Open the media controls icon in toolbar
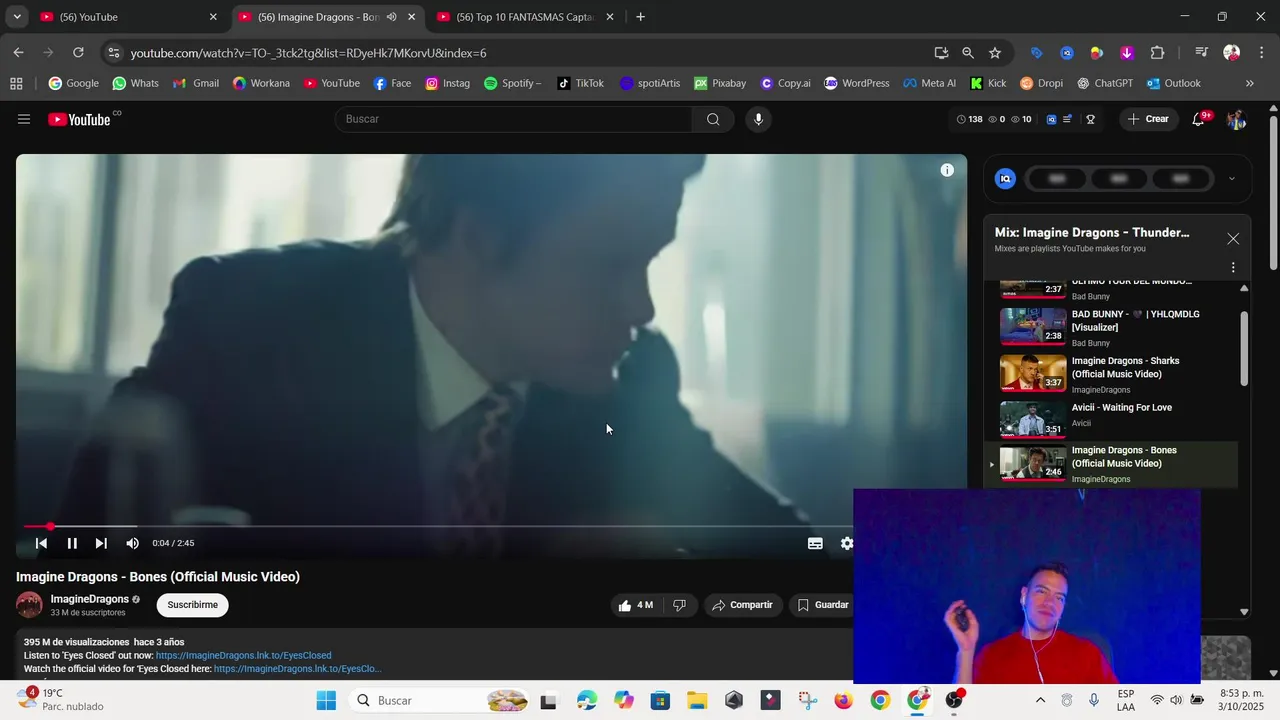This screenshot has width=1280, height=720. (x=1202, y=53)
